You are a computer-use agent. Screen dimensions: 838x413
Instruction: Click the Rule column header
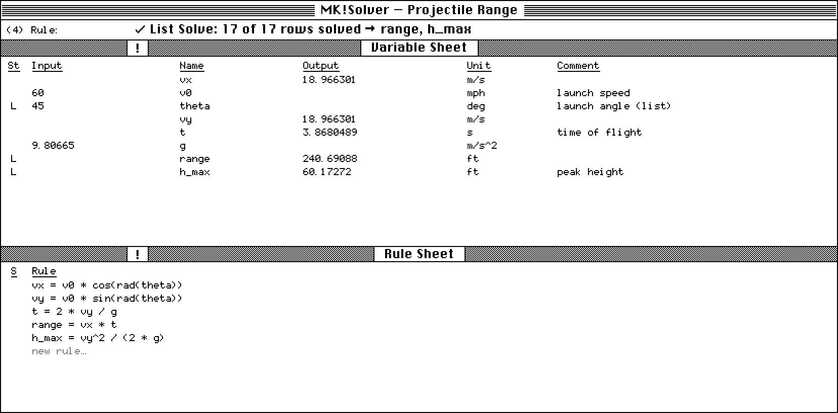pos(43,271)
